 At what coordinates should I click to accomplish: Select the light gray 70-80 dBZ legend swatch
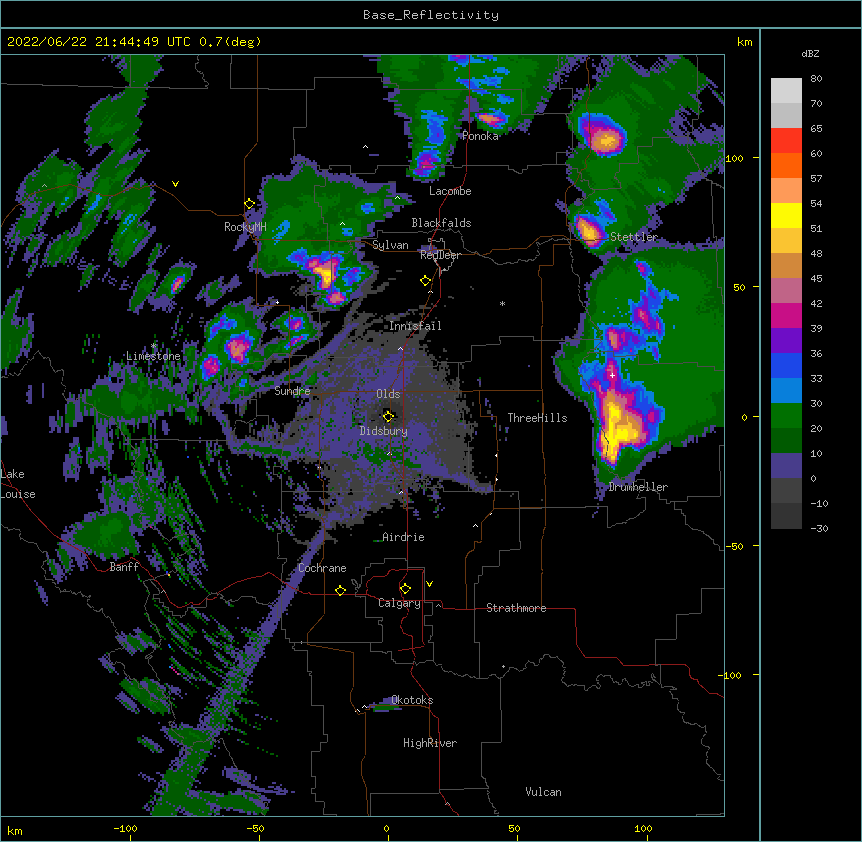click(786, 91)
